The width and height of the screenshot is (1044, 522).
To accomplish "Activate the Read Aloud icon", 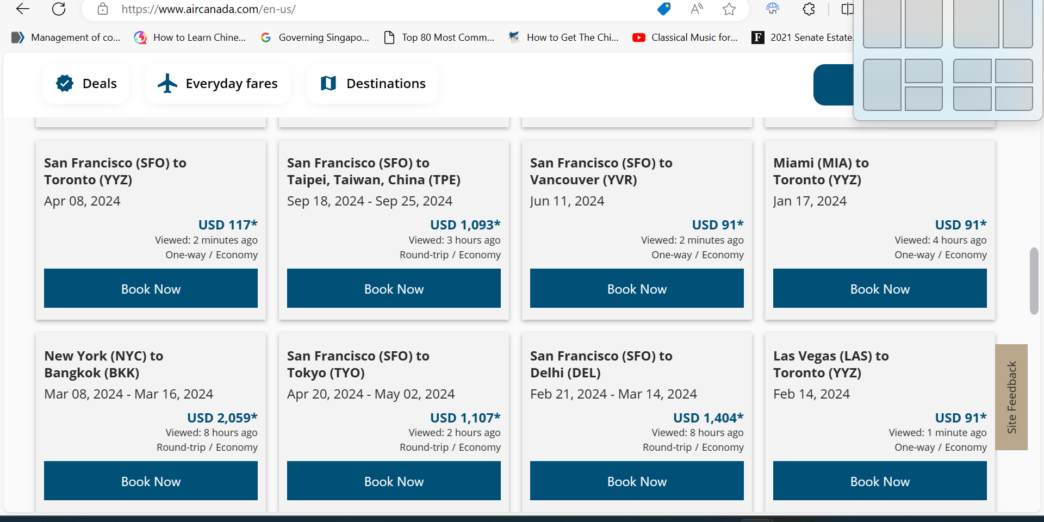I will coord(696,9).
